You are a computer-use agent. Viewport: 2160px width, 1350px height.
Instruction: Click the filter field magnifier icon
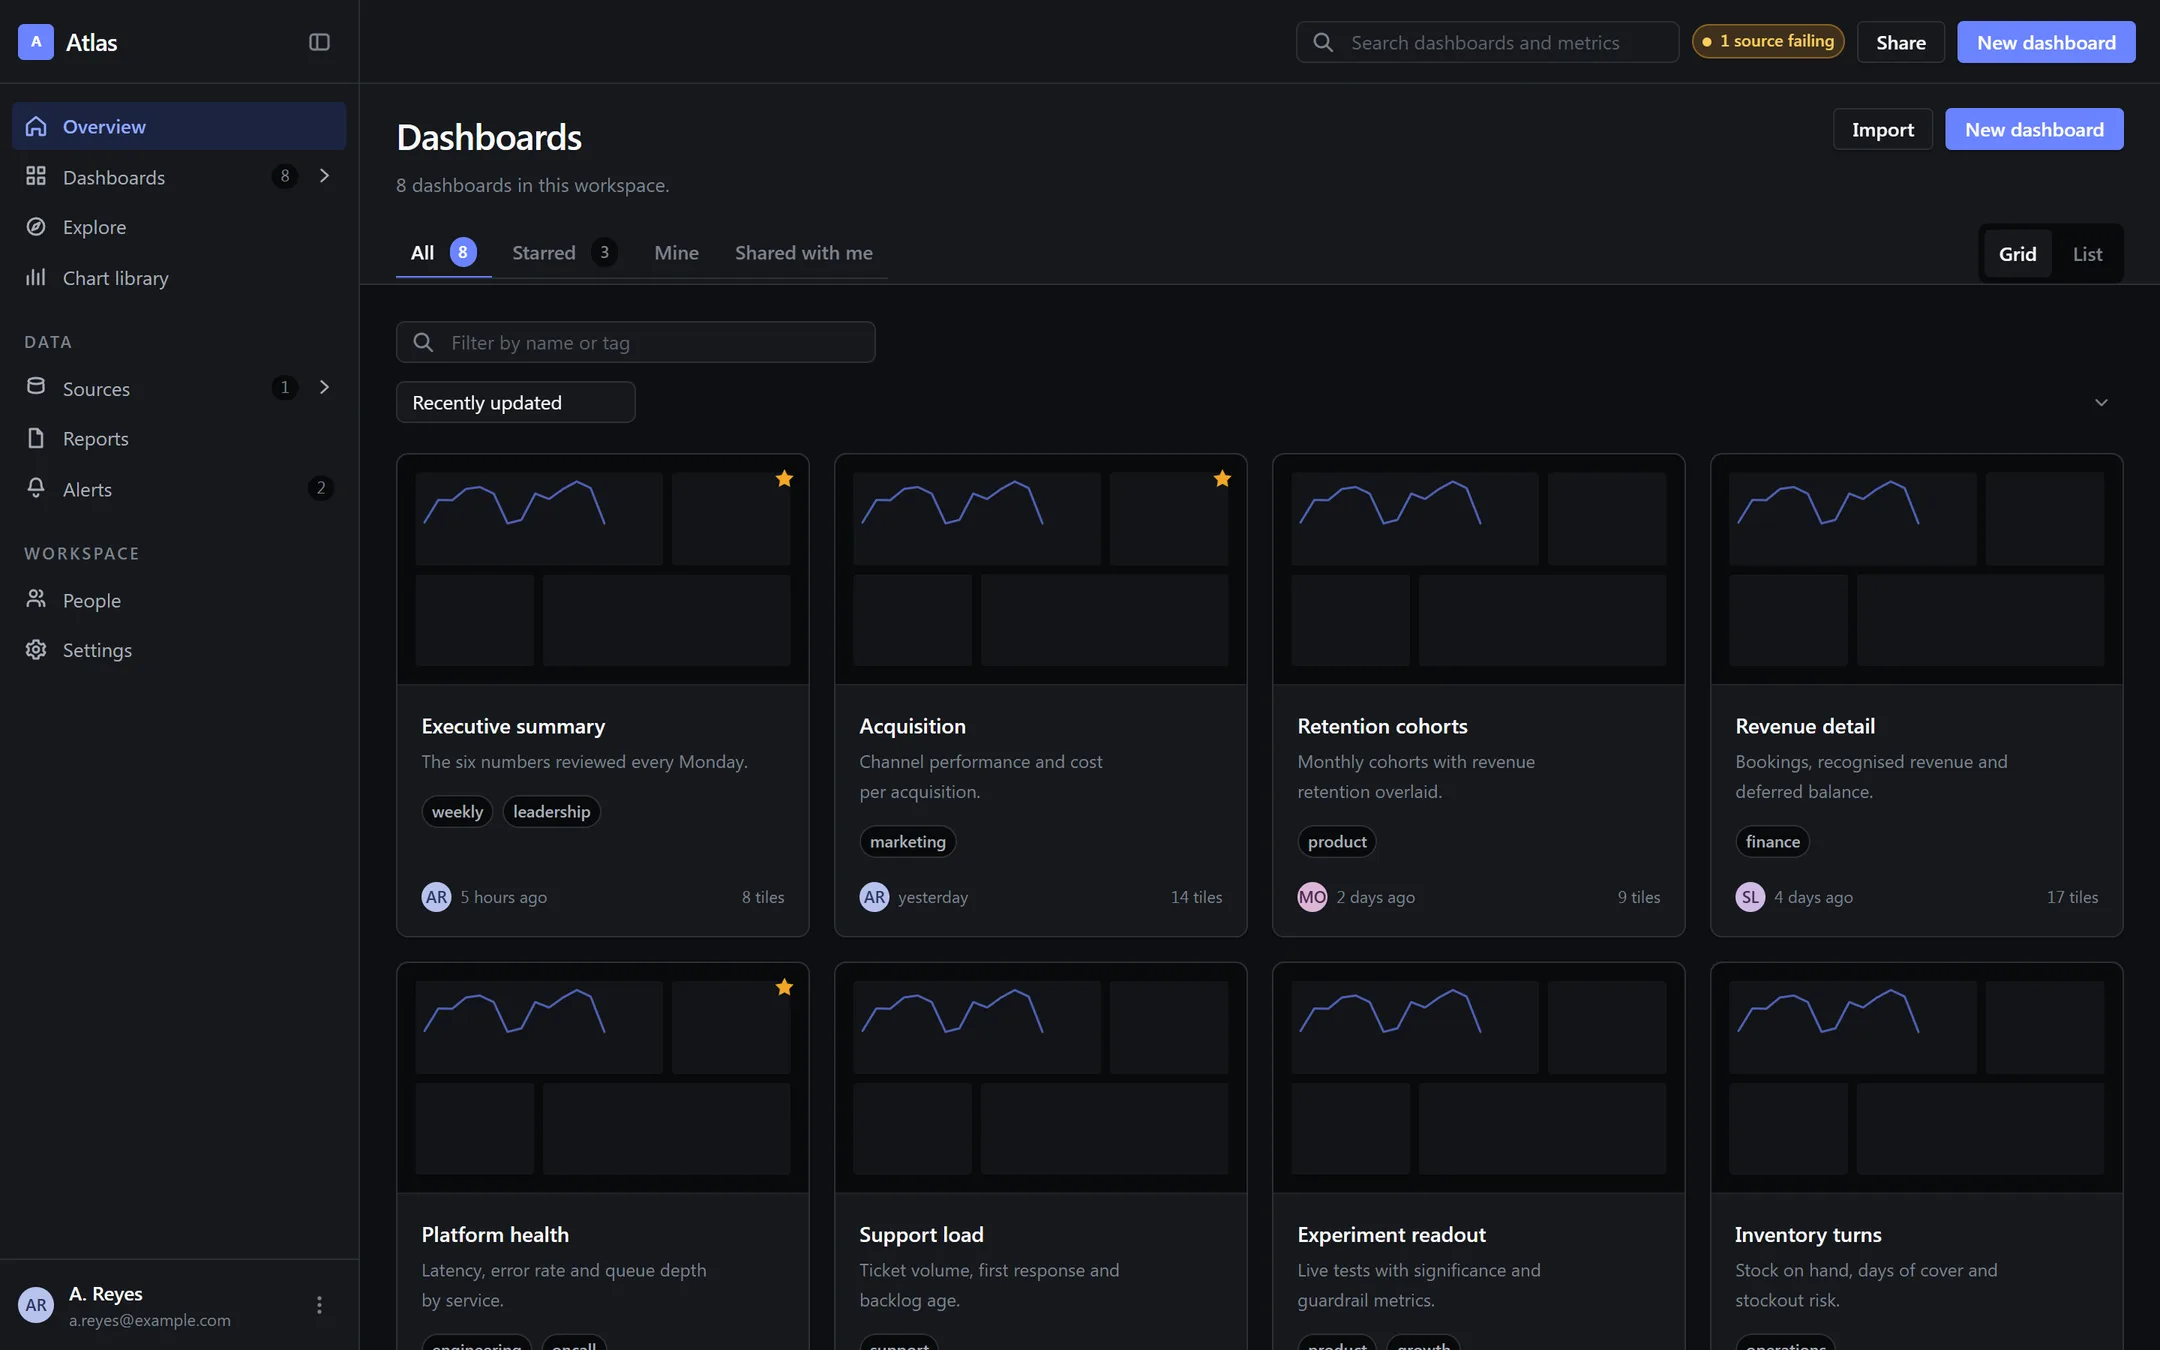click(423, 342)
